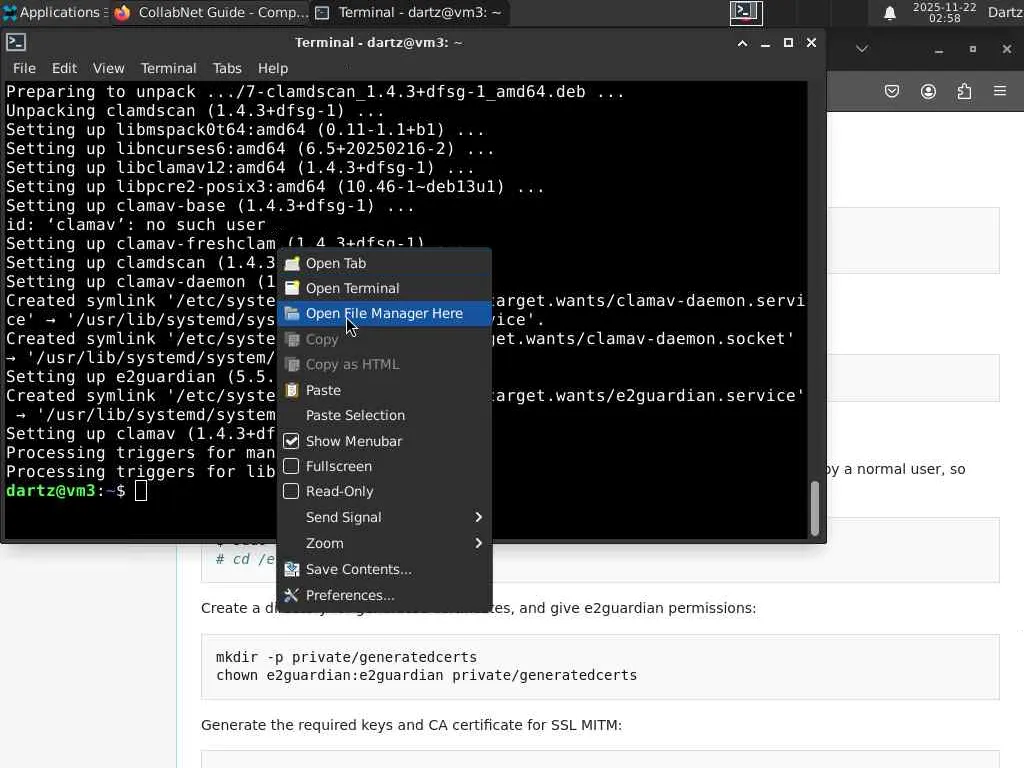Click the date and time clock in the panel
Screen dimensions: 1024x768
[x=944, y=12]
